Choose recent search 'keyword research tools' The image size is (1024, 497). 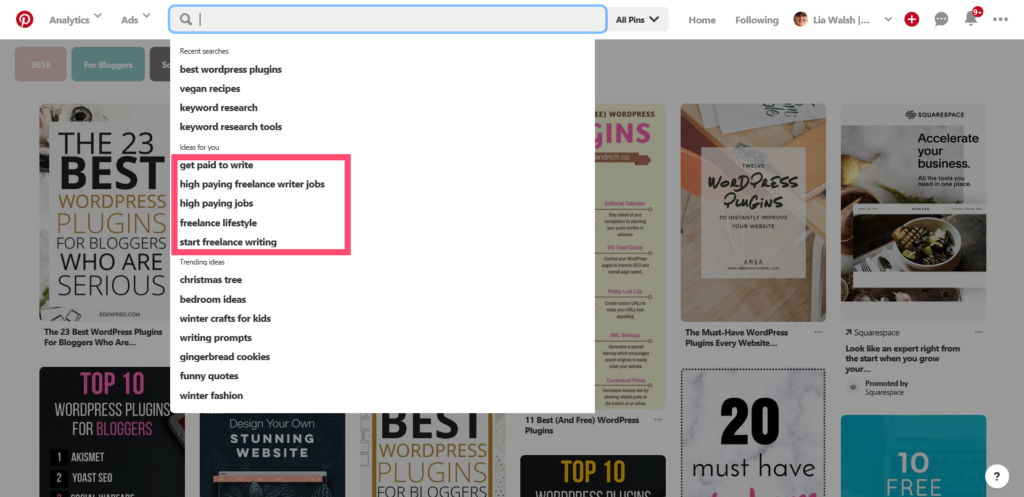231,127
